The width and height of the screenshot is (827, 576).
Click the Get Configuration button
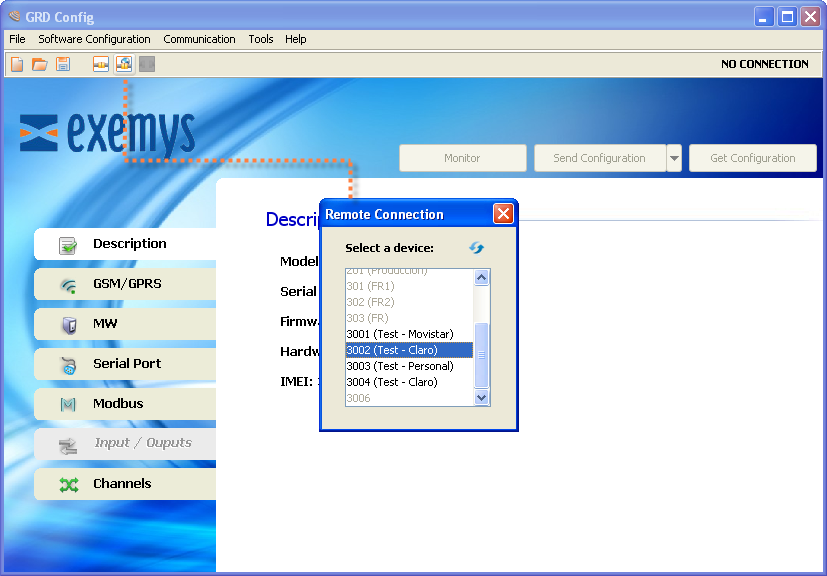752,158
